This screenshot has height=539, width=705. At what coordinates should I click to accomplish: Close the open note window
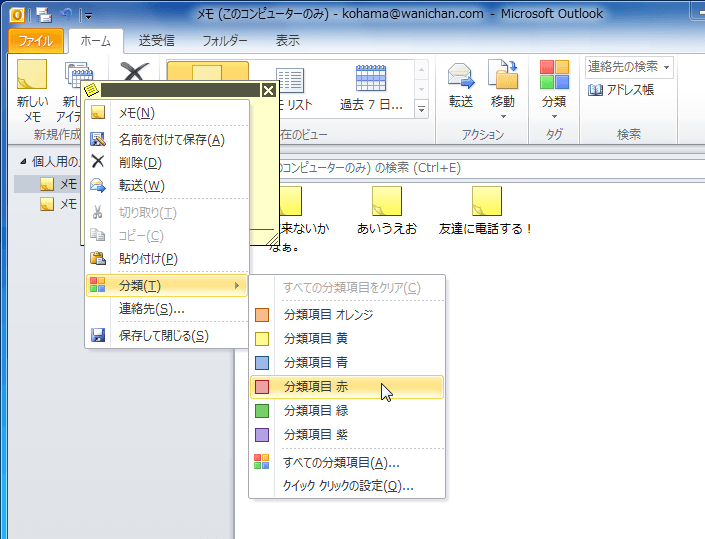[268, 90]
